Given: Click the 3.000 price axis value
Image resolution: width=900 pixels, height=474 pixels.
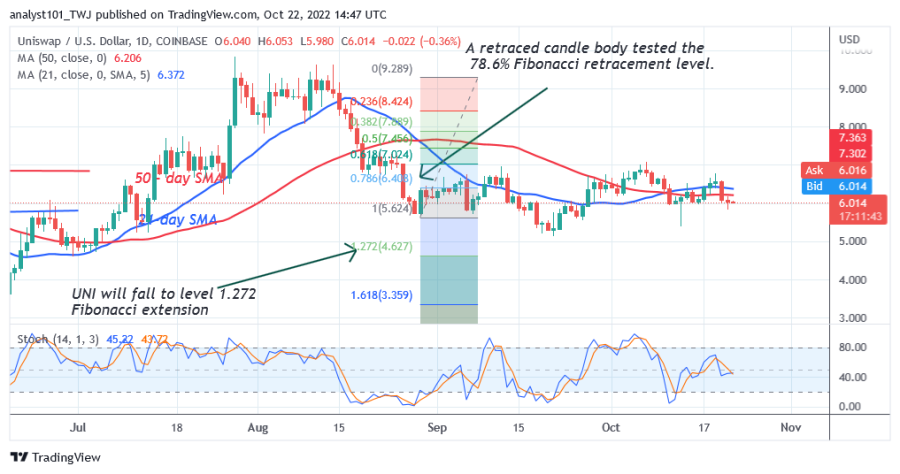Looking at the screenshot, I should point(852,318).
